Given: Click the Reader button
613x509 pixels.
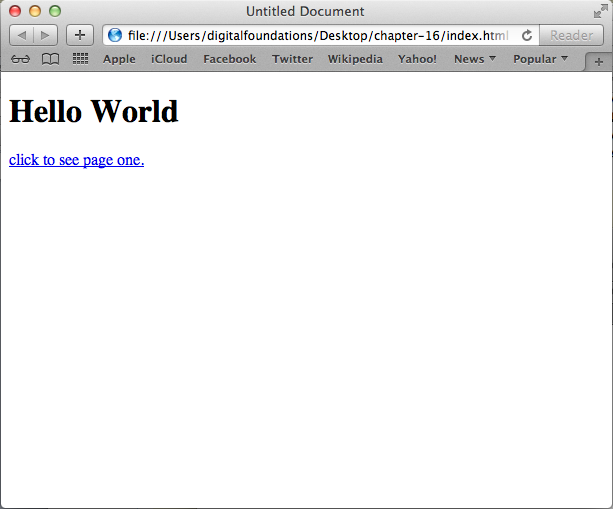Looking at the screenshot, I should tap(571, 35).
